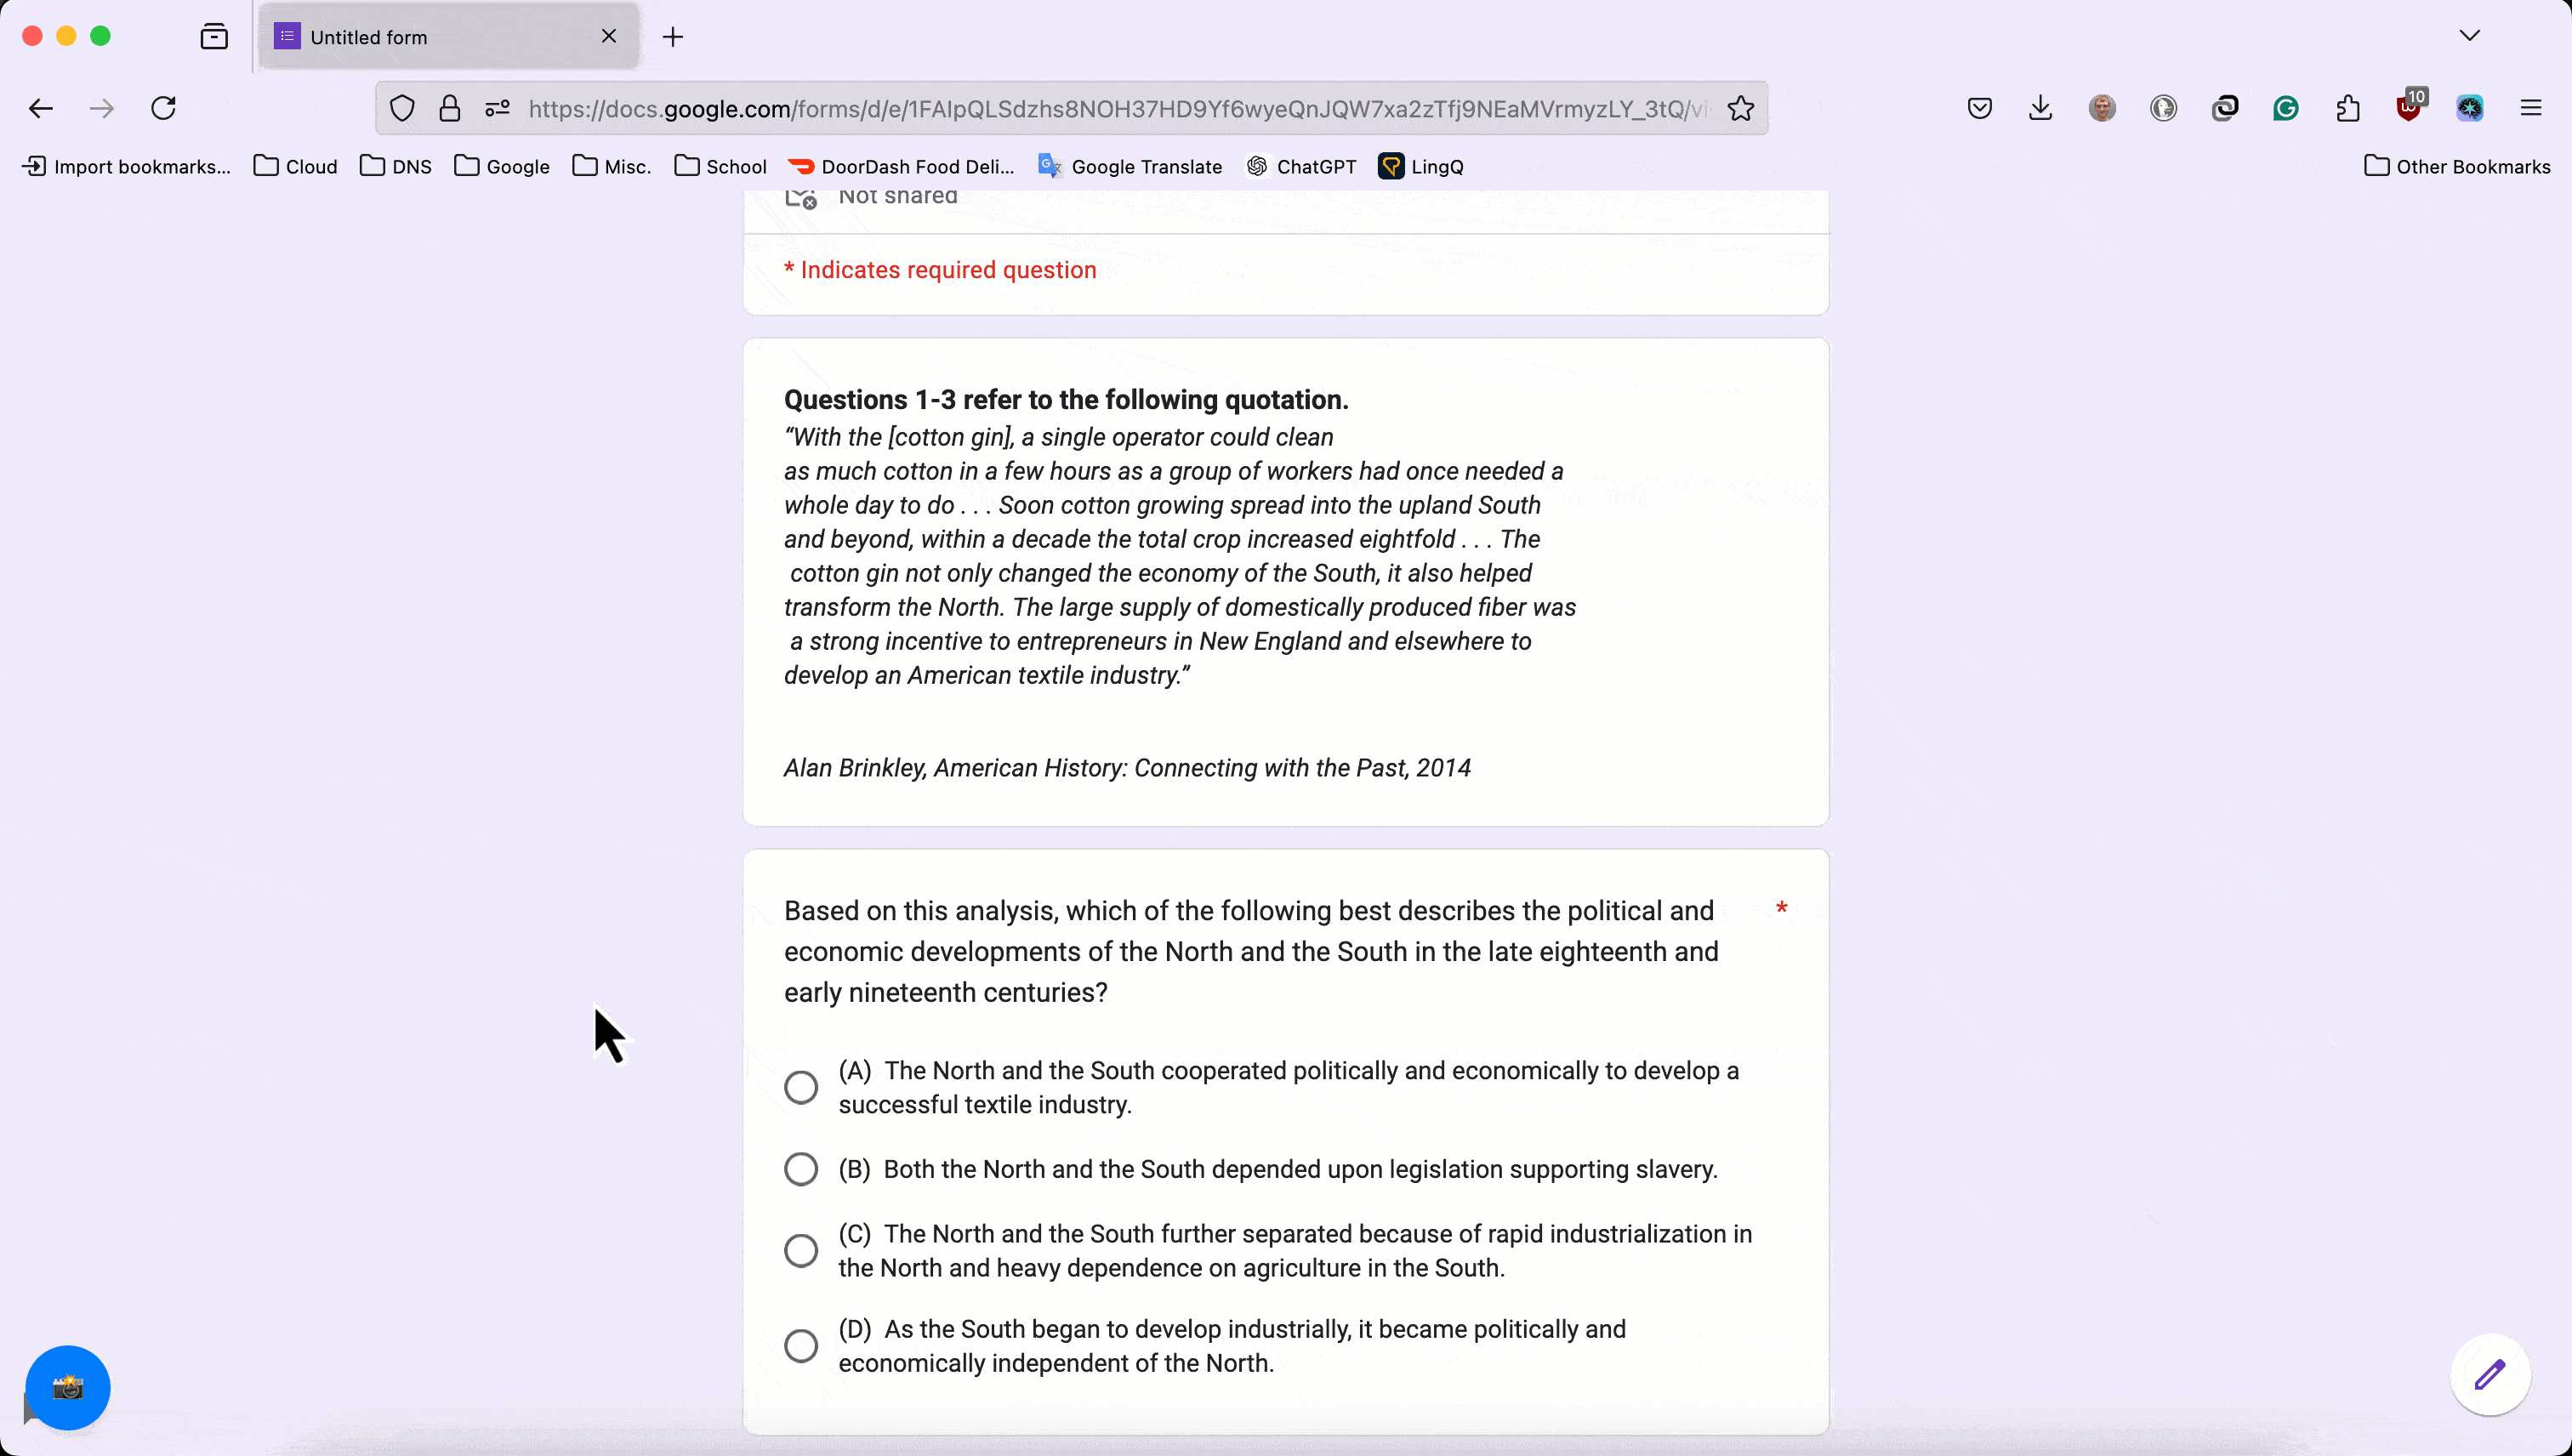The width and height of the screenshot is (2572, 1456).
Task: Choose answer (C) about rapid industrialization
Action: click(800, 1250)
